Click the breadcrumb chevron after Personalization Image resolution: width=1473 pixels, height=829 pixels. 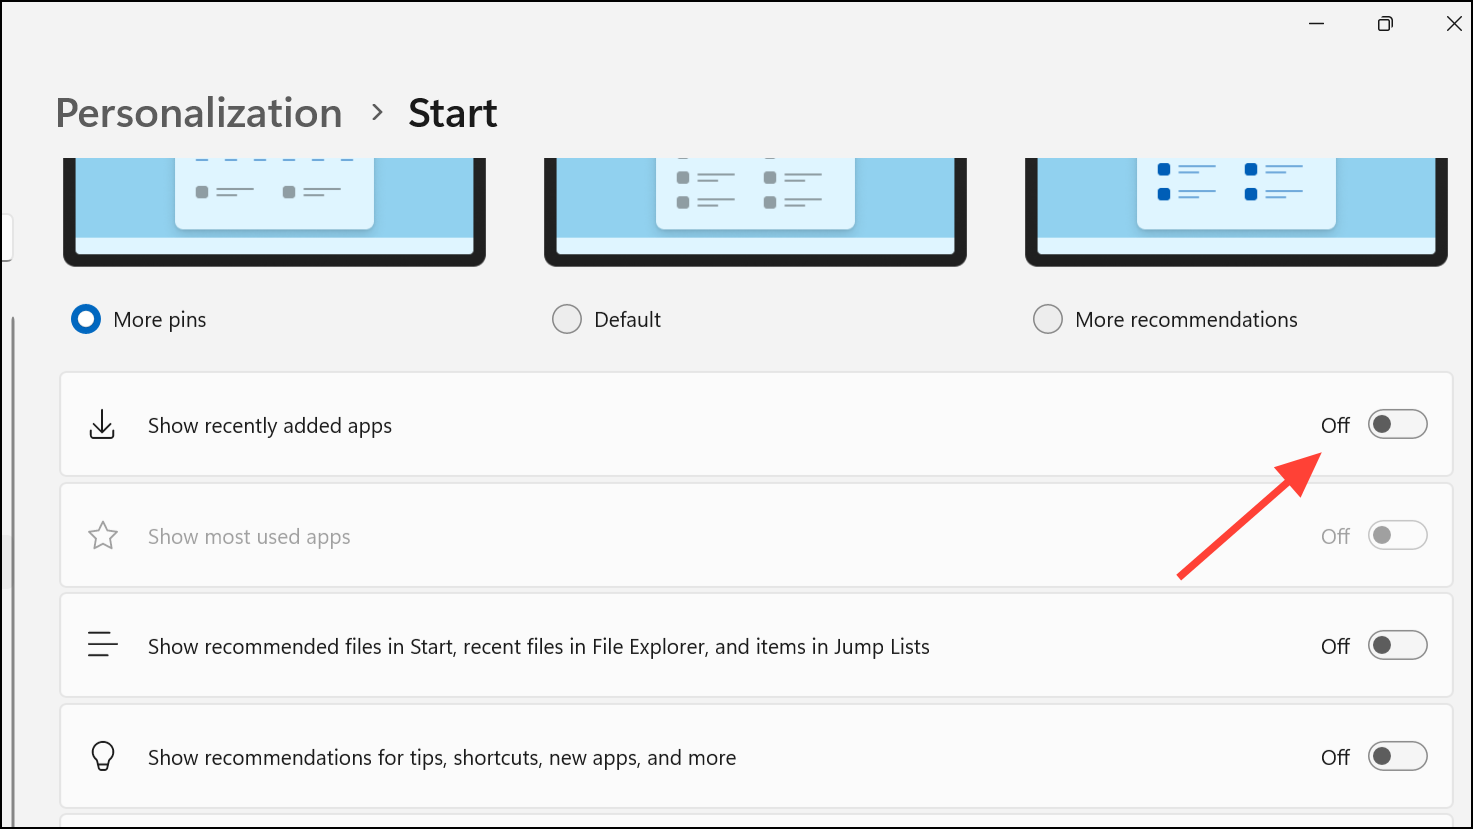pos(377,113)
